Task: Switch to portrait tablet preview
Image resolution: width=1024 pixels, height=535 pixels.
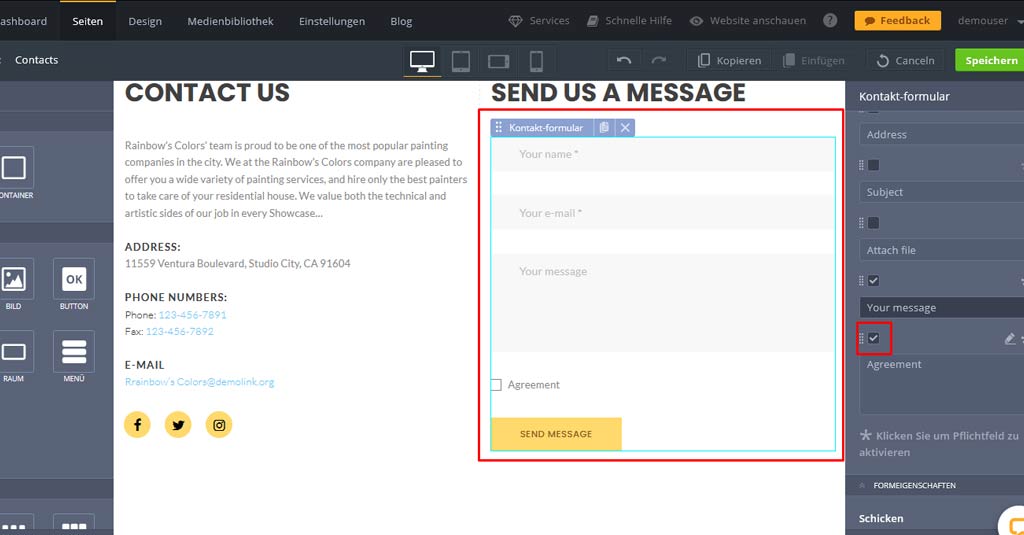Action: [x=460, y=61]
